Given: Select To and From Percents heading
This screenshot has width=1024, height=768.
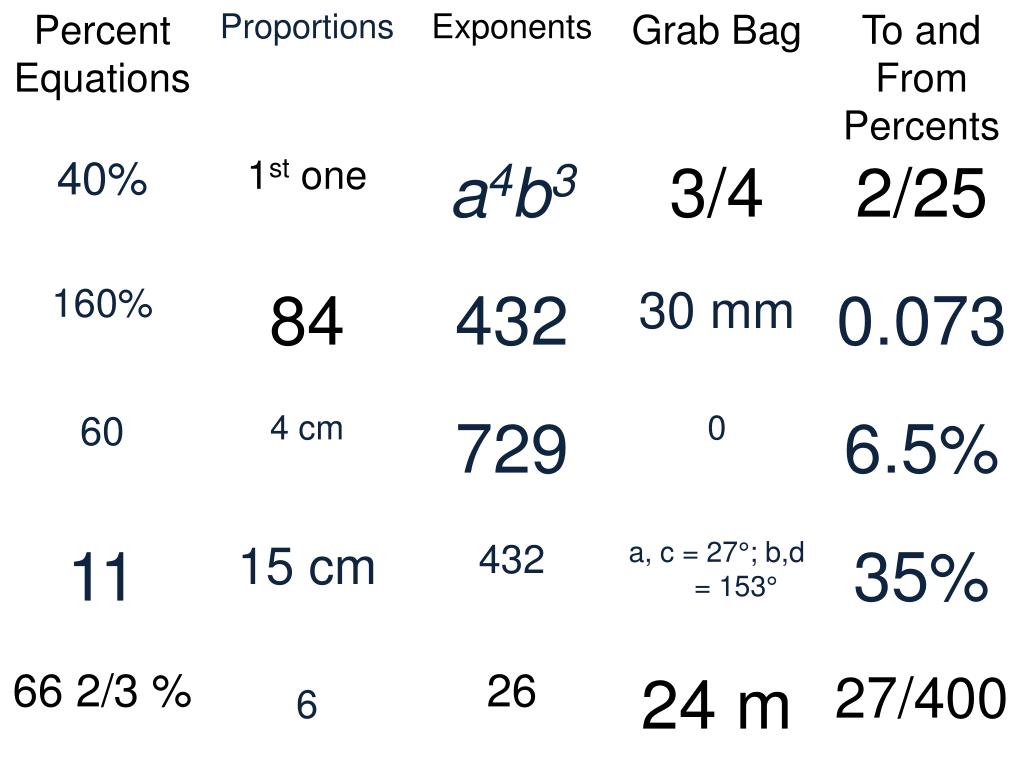Looking at the screenshot, I should click(921, 78).
